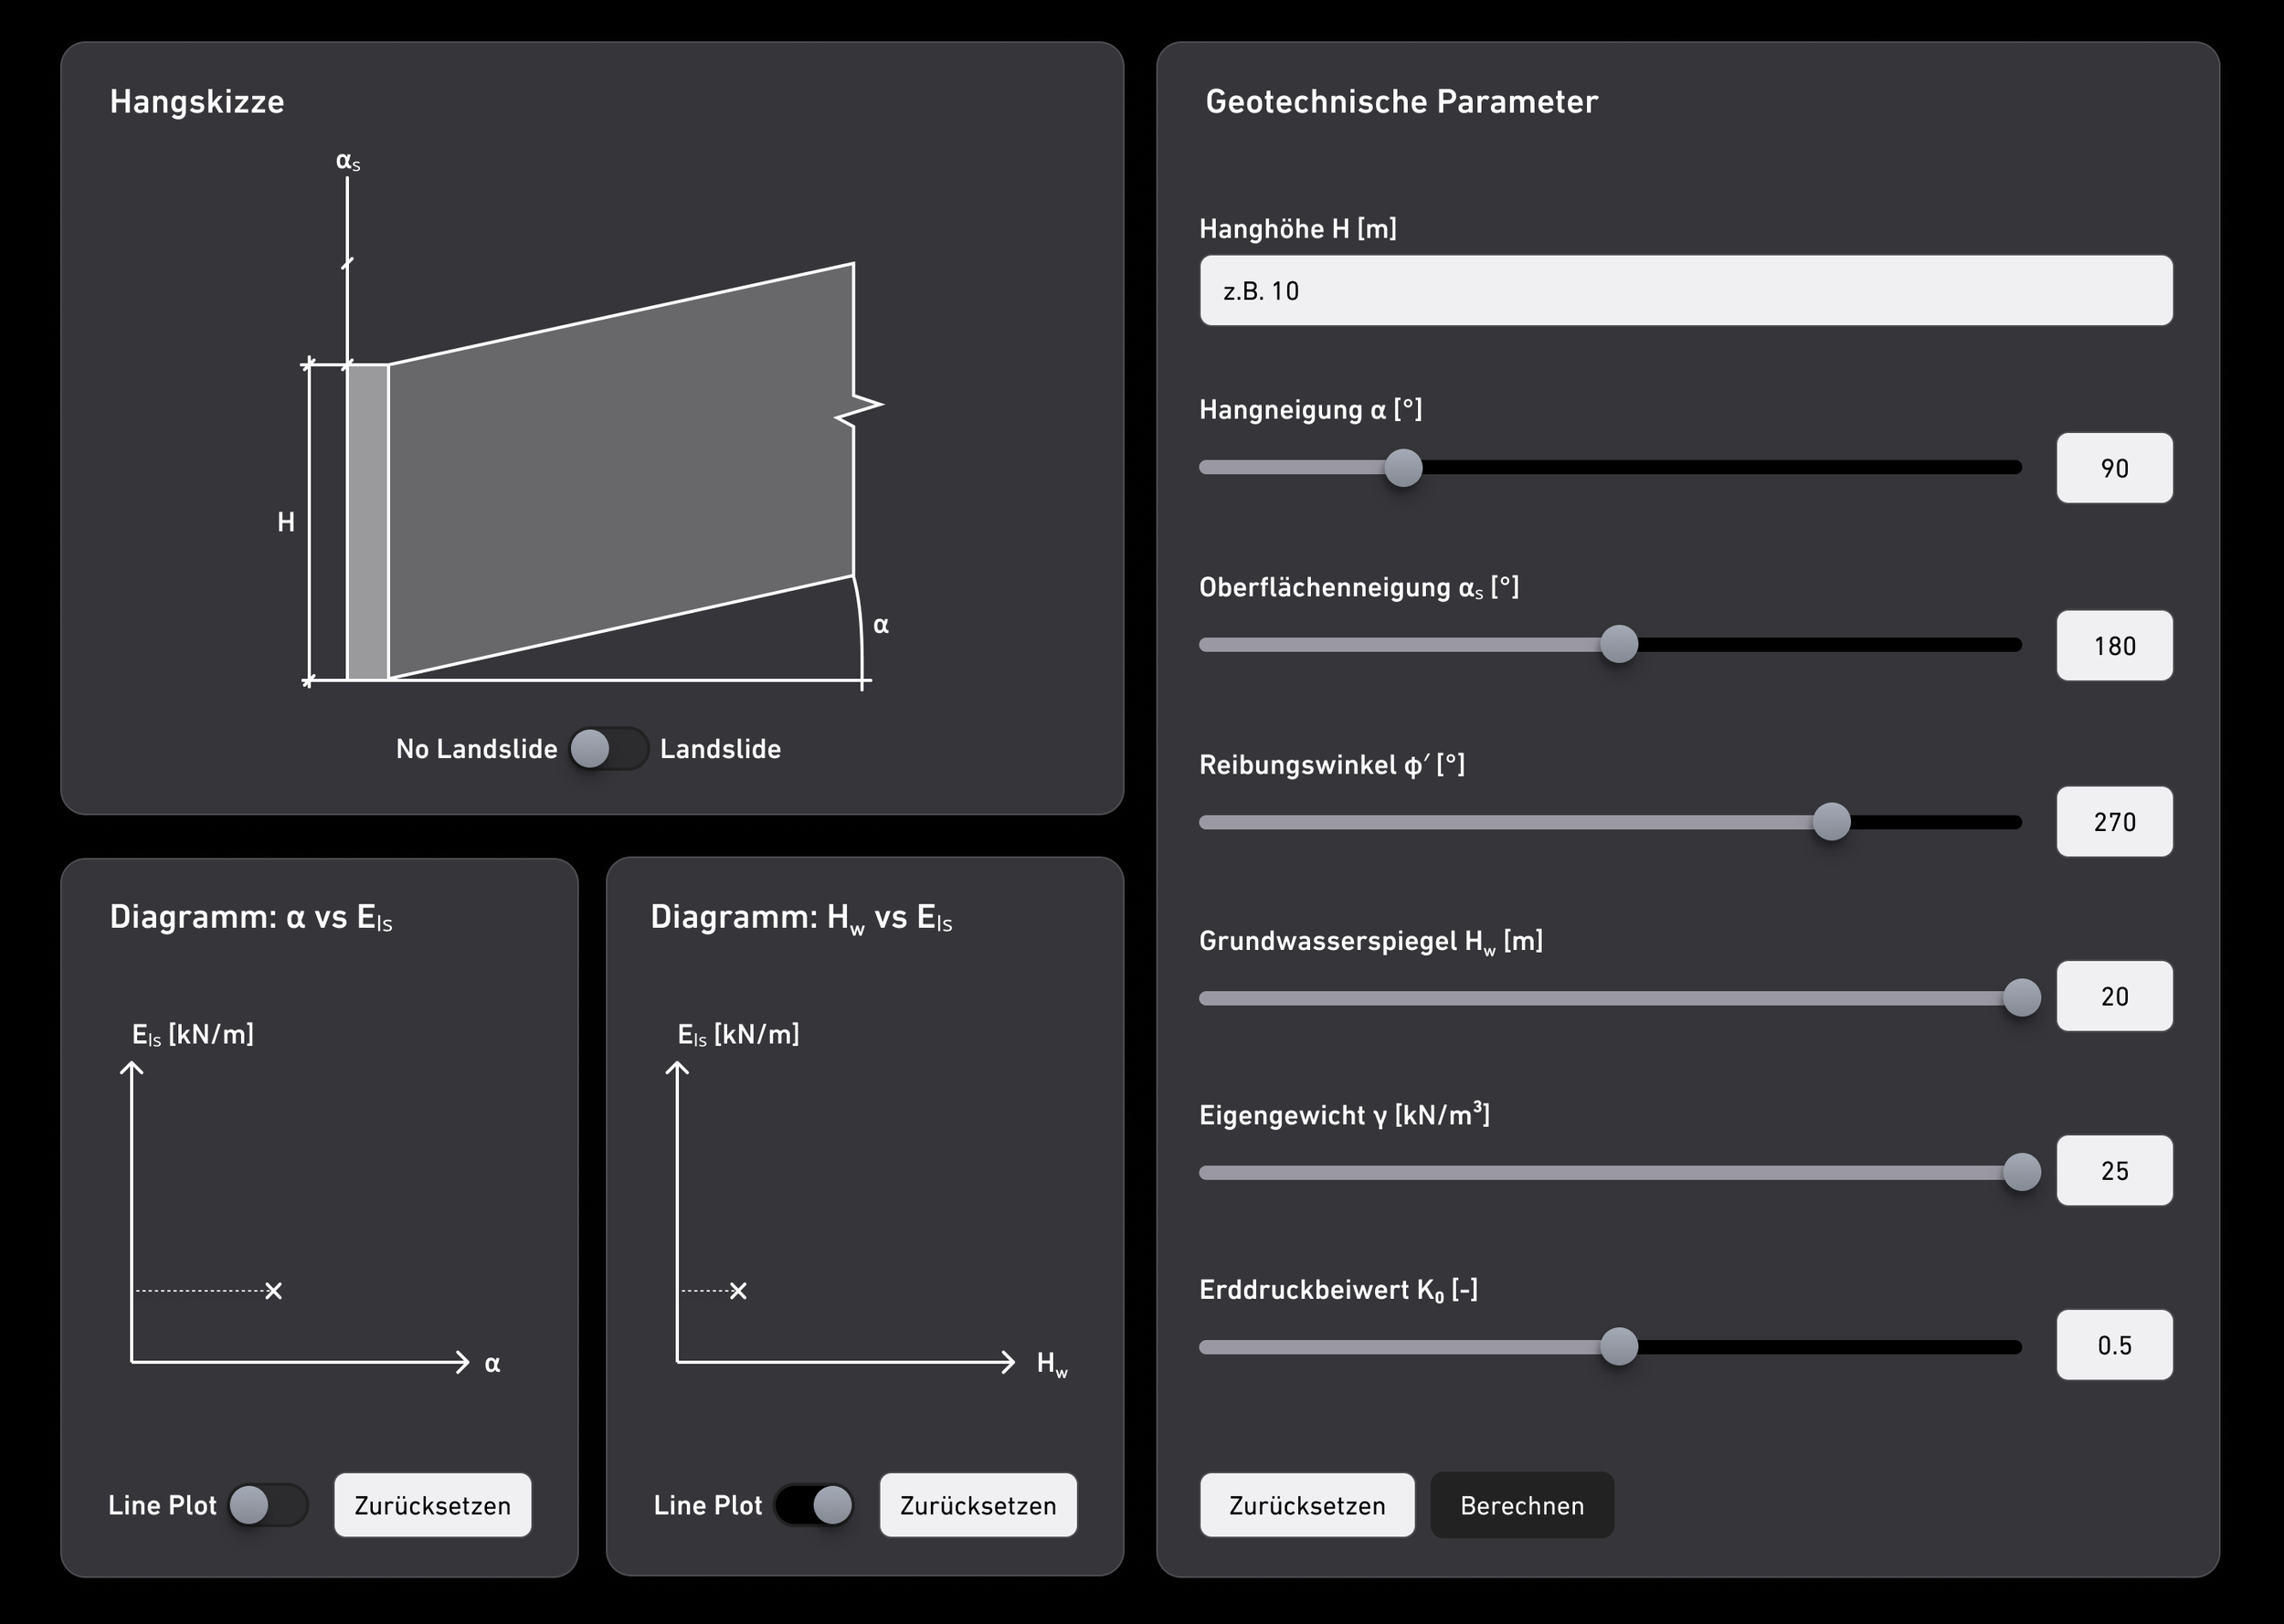The width and height of the screenshot is (2284, 1624).
Task: Click the Reibungswinkel value box showing 270
Action: click(2114, 822)
